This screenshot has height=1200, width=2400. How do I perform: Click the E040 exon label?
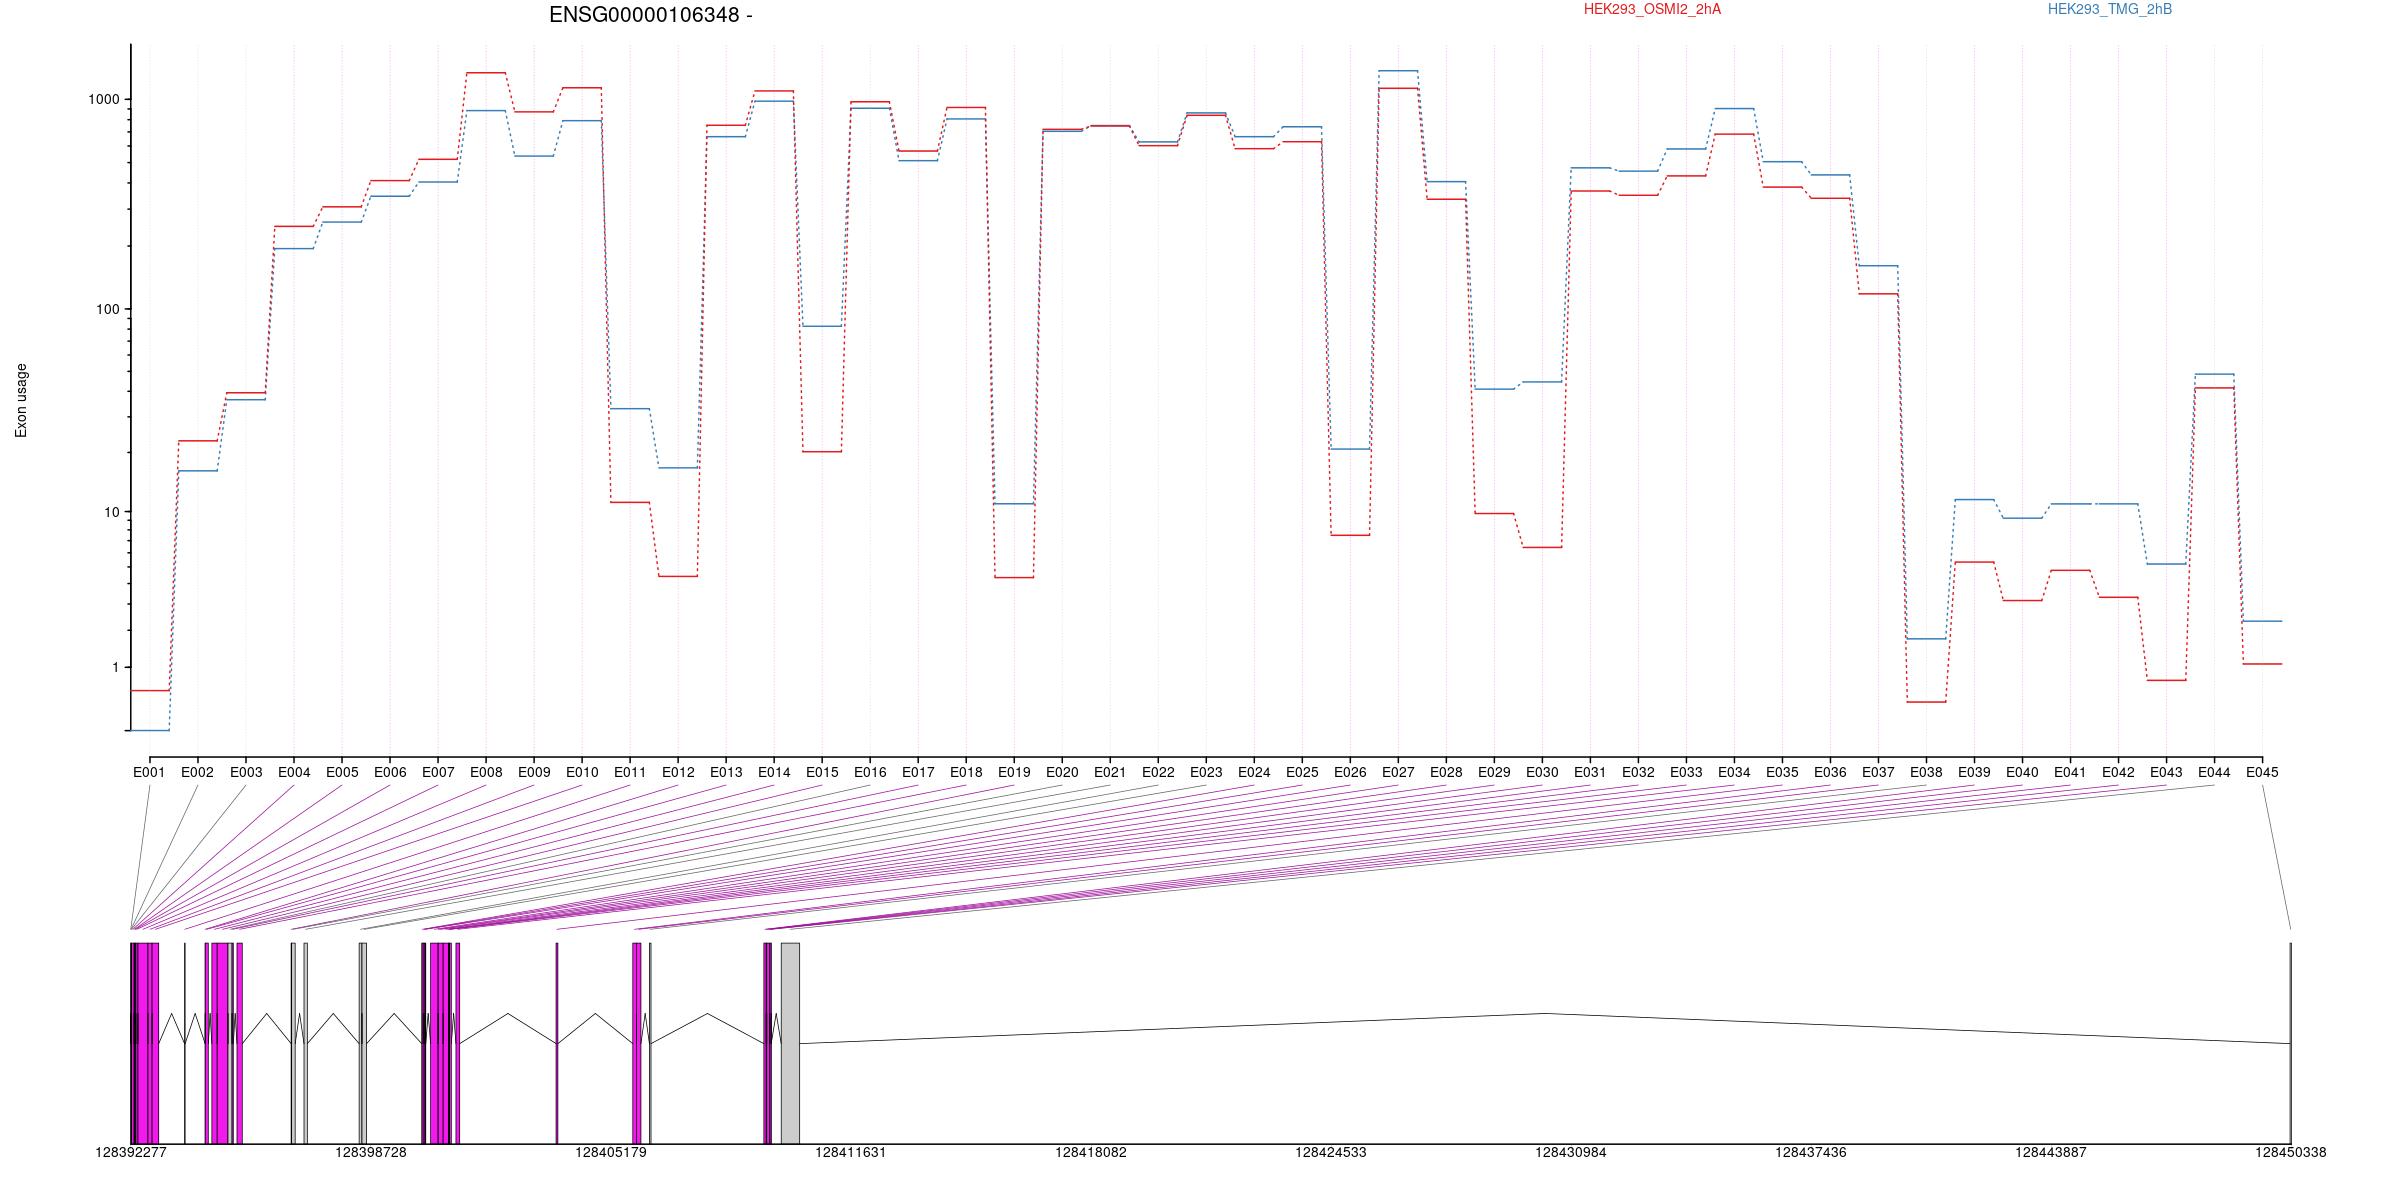(2022, 772)
